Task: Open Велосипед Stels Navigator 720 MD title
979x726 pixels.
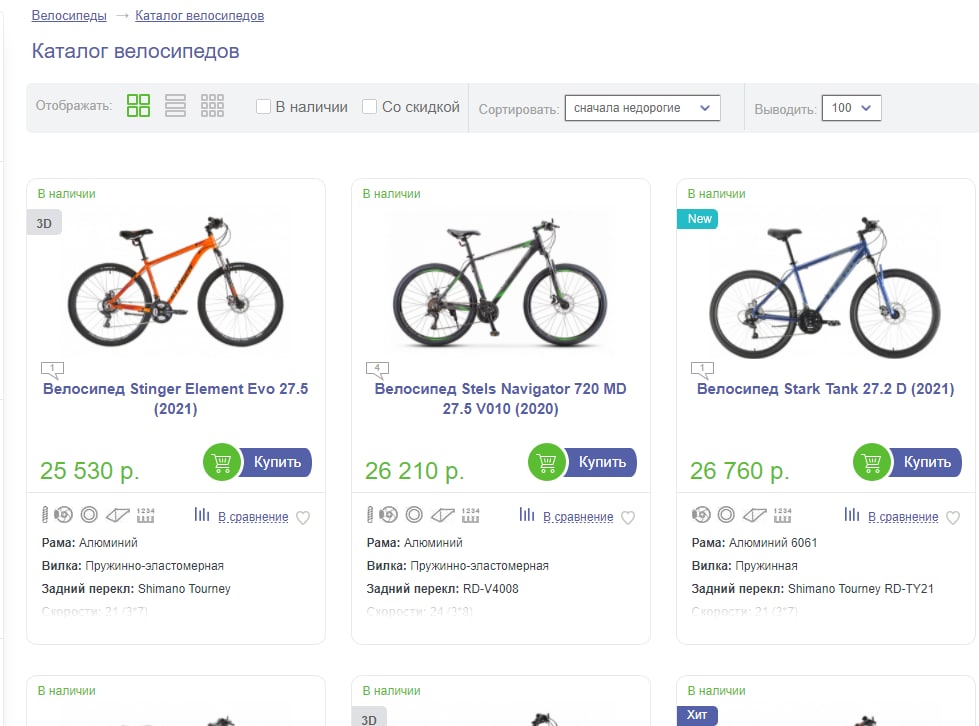Action: pos(501,399)
